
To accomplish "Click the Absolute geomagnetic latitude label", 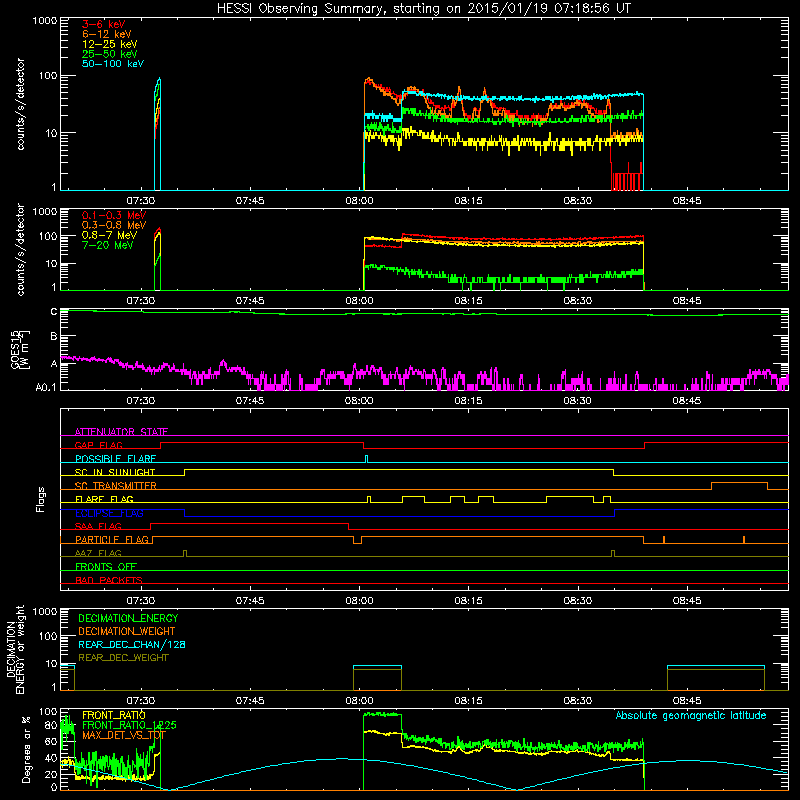I will coord(691,715).
